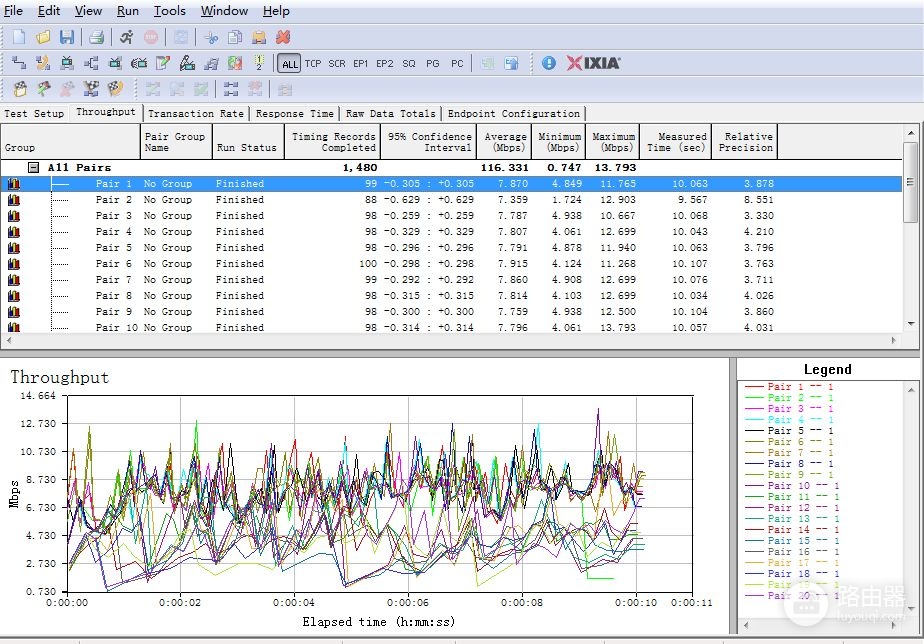Image resolution: width=924 pixels, height=644 pixels.
Task: Toggle the TCP filter button
Action: [x=313, y=64]
